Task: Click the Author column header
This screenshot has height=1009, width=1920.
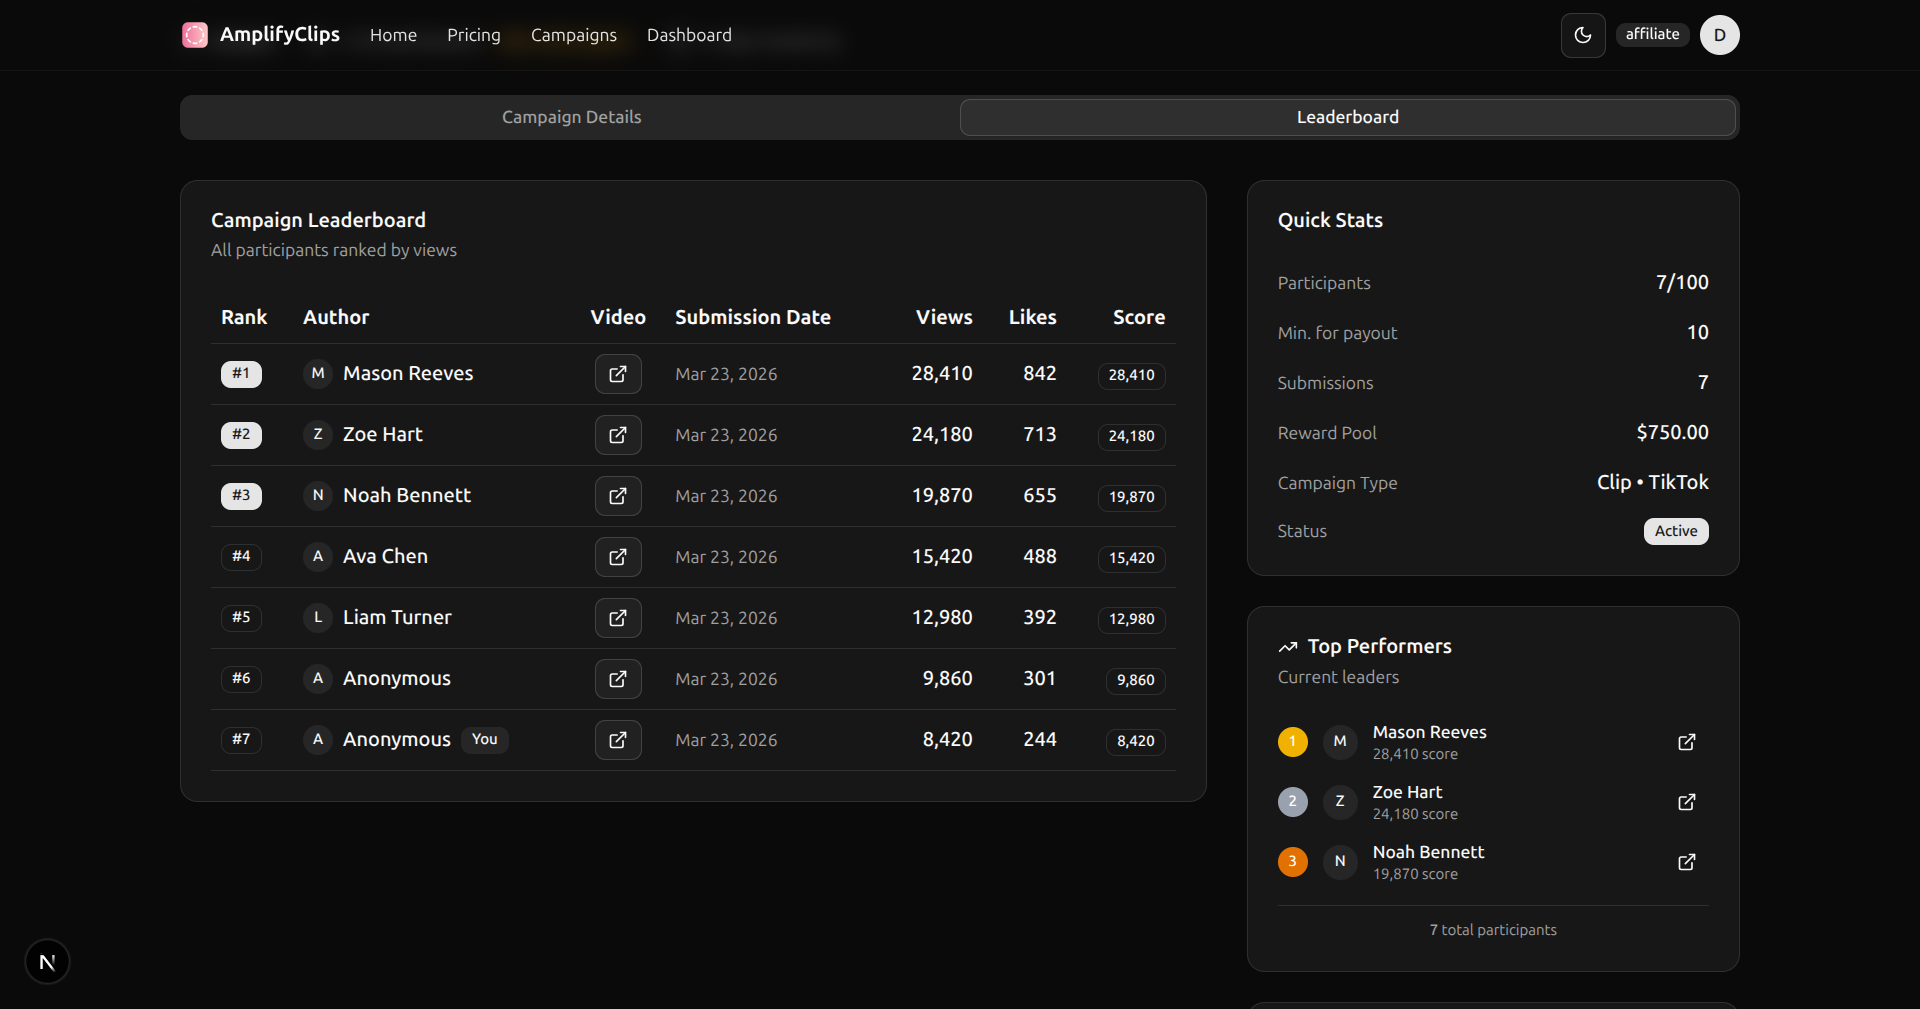Action: [336, 317]
